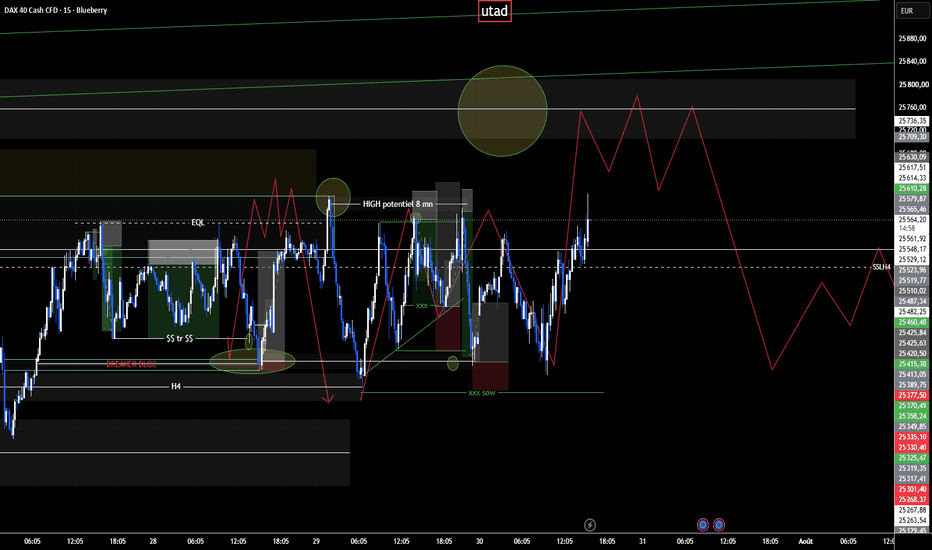Click the 25 709,30 price label
The image size is (932, 550).
tap(912, 137)
